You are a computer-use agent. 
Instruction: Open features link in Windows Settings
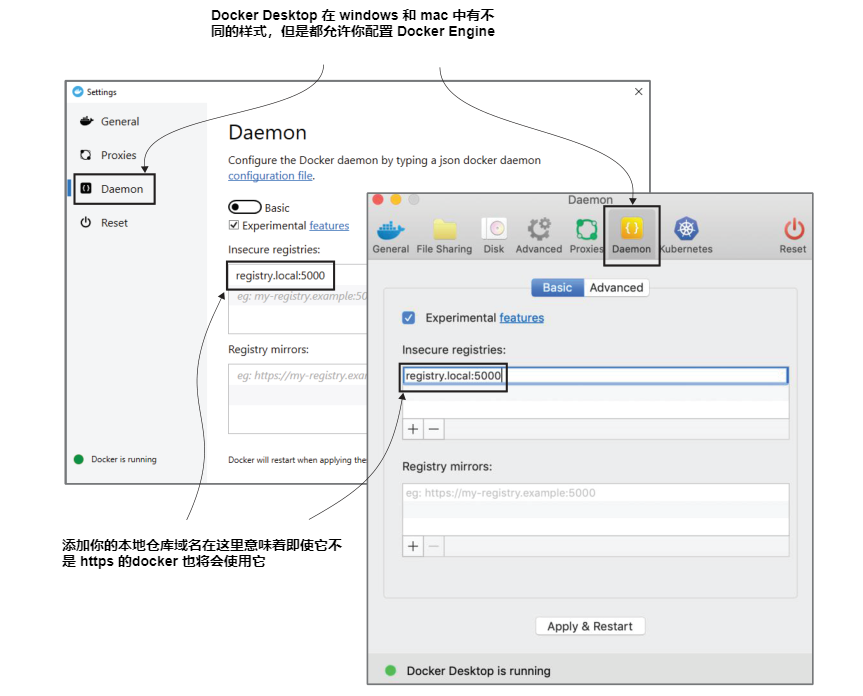coord(329,226)
